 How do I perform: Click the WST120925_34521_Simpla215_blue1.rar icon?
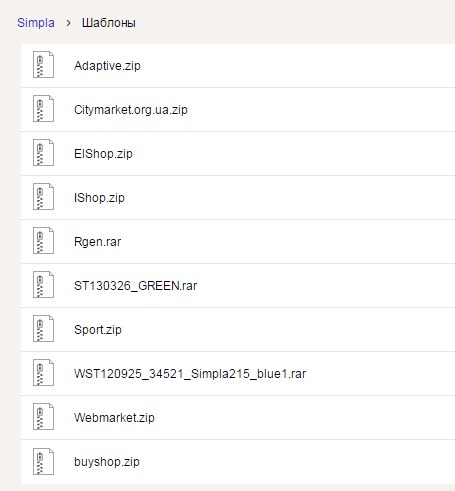tap(43, 372)
